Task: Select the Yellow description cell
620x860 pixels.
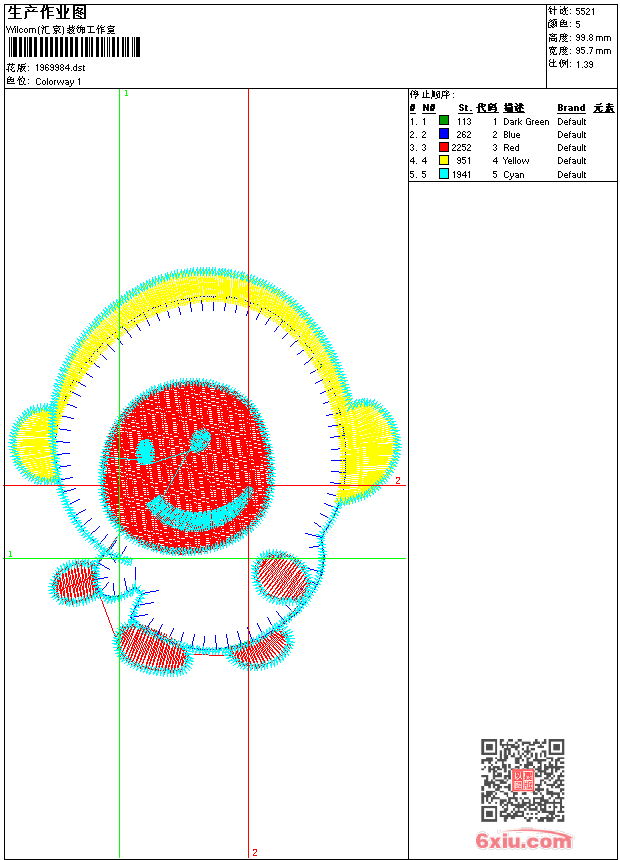Action: (x=516, y=161)
